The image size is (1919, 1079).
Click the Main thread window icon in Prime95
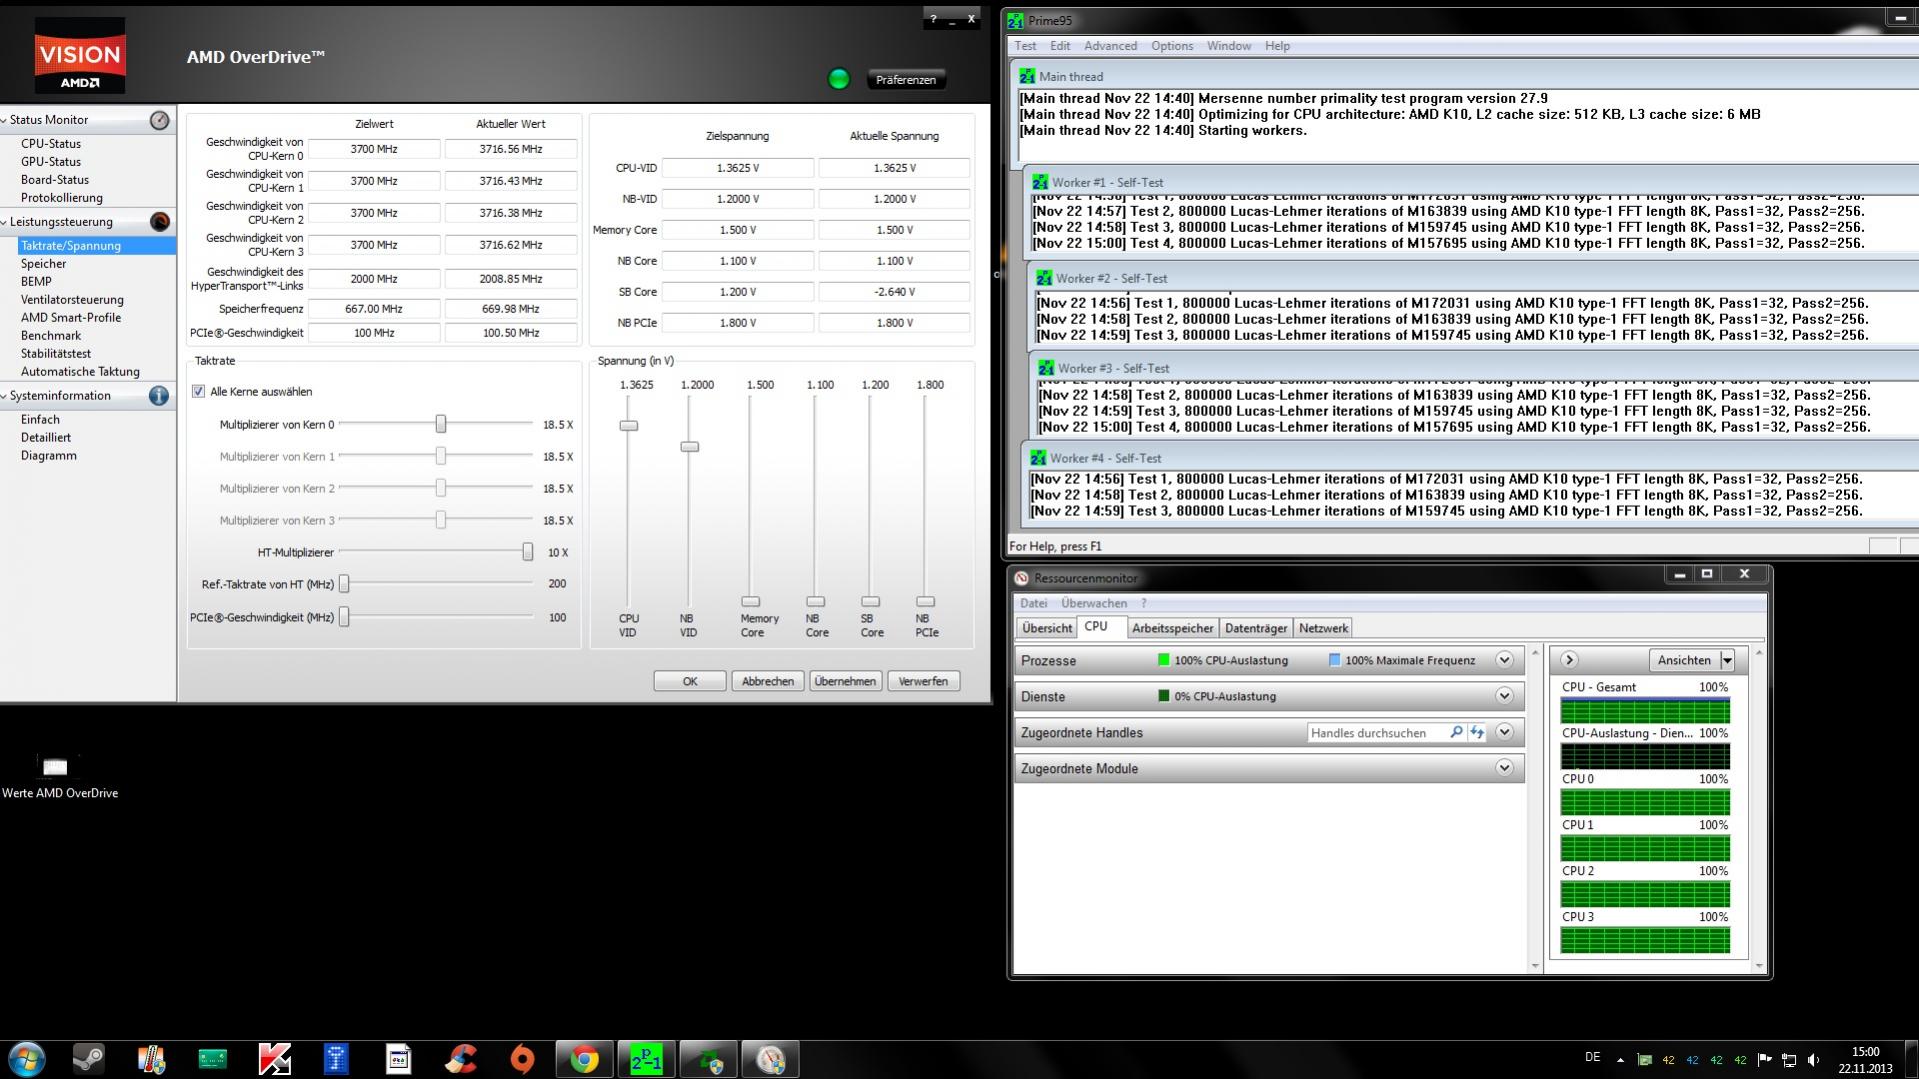[x=1027, y=76]
